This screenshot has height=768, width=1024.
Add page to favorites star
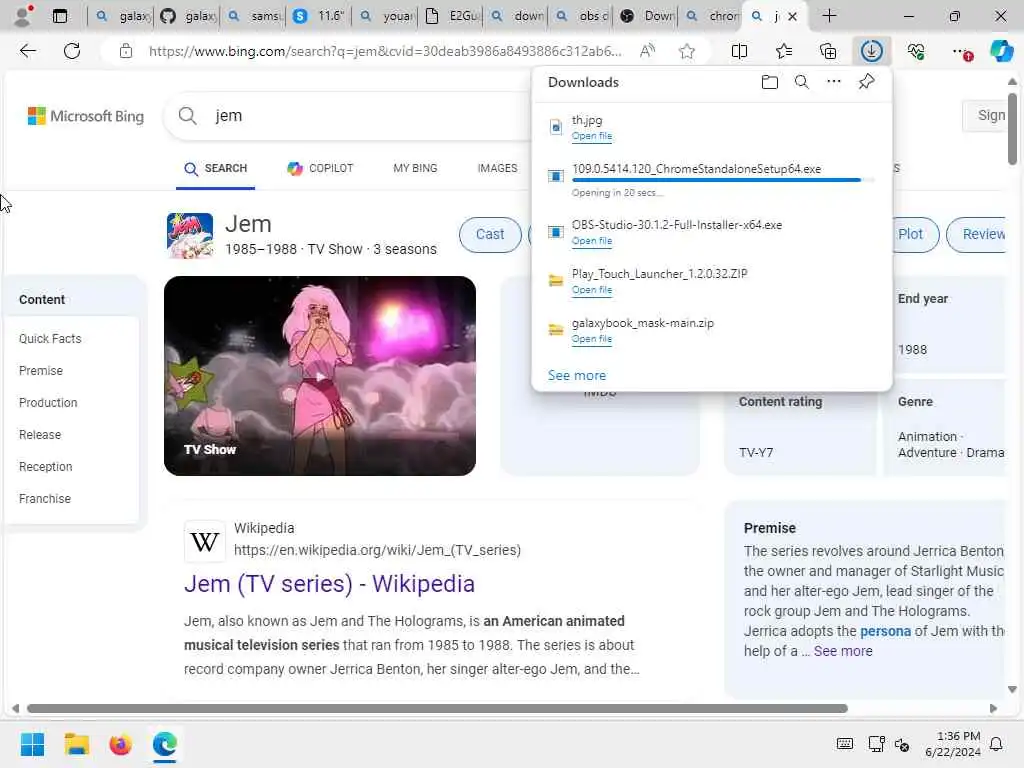click(686, 51)
